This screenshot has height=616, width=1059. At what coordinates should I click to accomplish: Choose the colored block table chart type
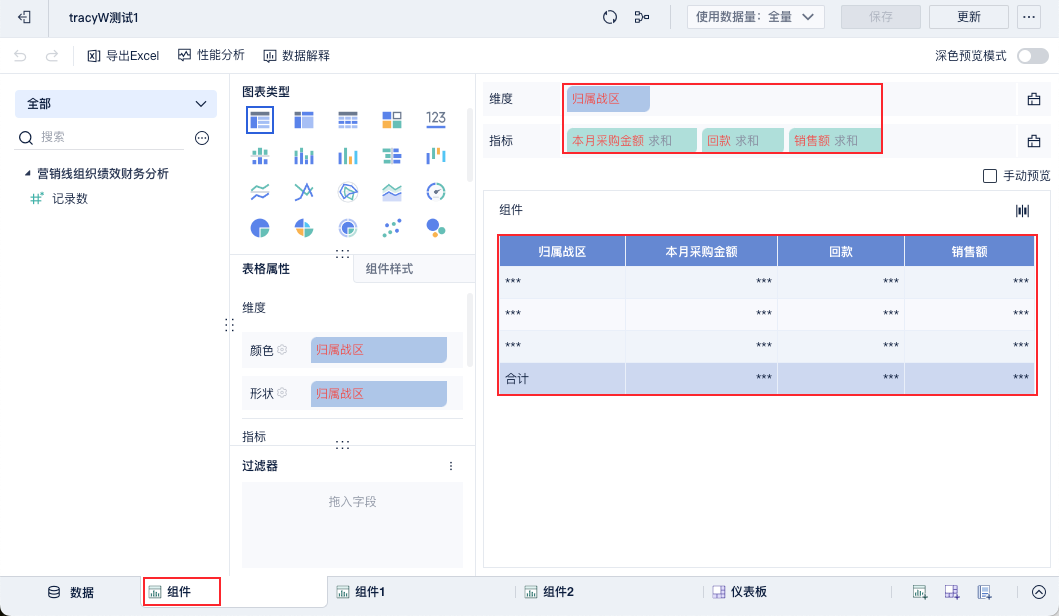click(x=392, y=120)
